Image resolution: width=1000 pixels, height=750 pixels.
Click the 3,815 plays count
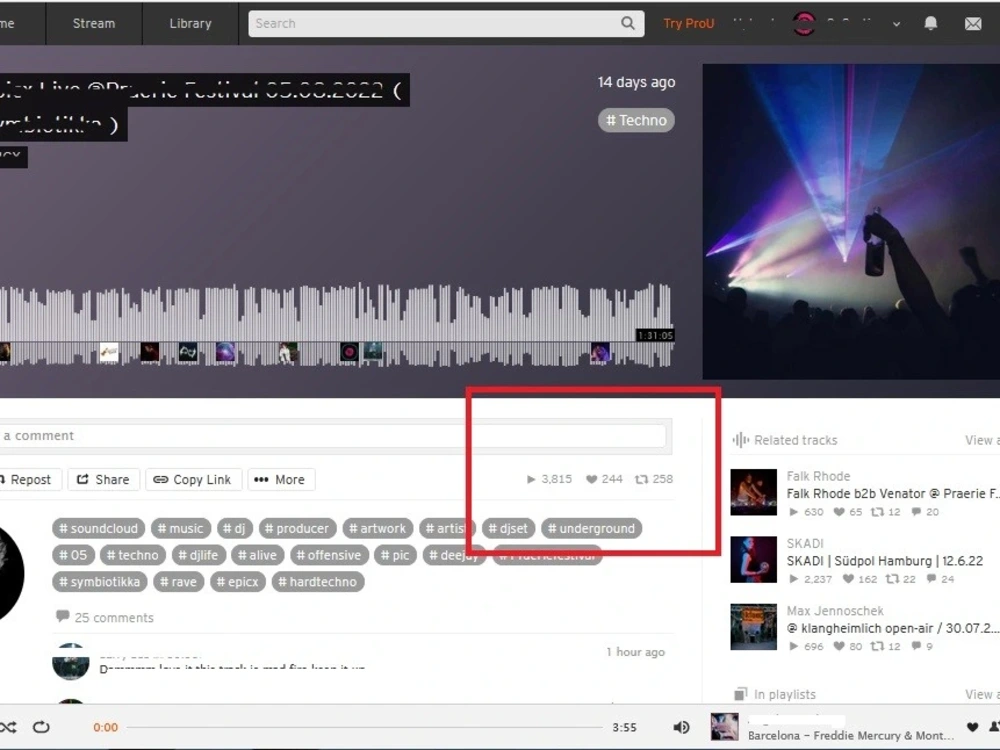tap(549, 479)
